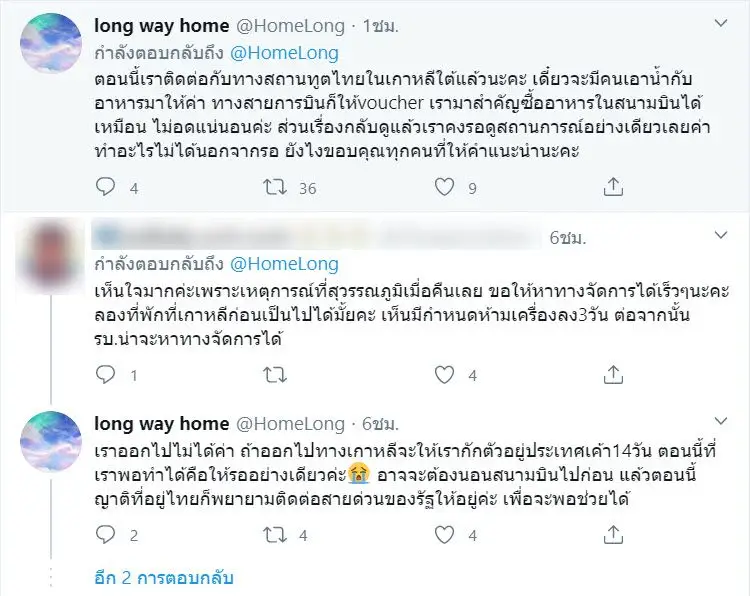The height and width of the screenshot is (596, 750).
Task: Expand the blurred user's tweet options menu
Action: coord(718,237)
